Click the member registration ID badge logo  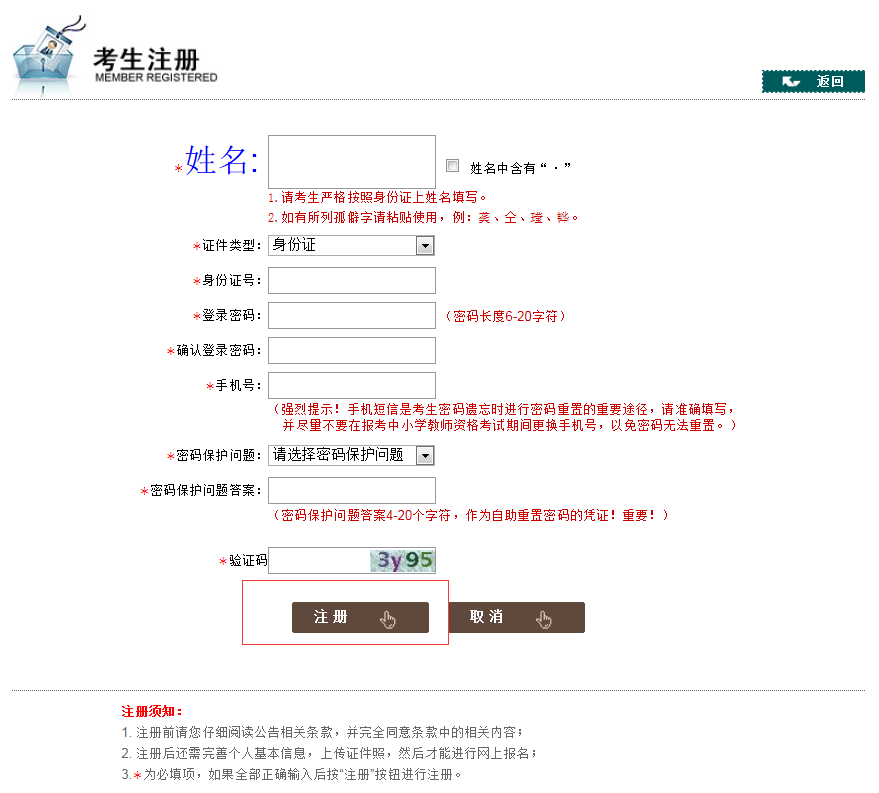tap(45, 57)
